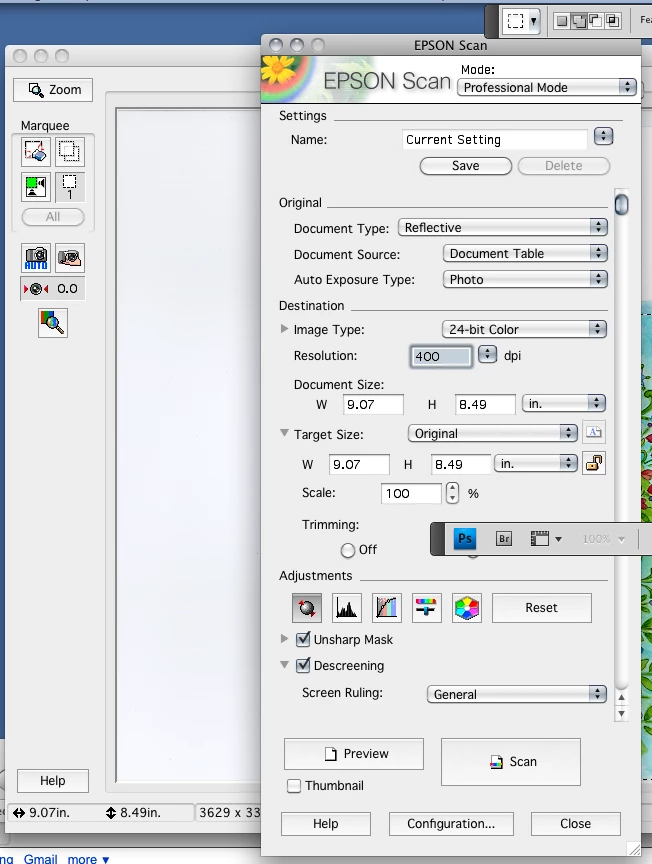Image resolution: width=652 pixels, height=864 pixels.
Task: Open the Resolution dpi dropdown arrow
Action: pos(487,354)
